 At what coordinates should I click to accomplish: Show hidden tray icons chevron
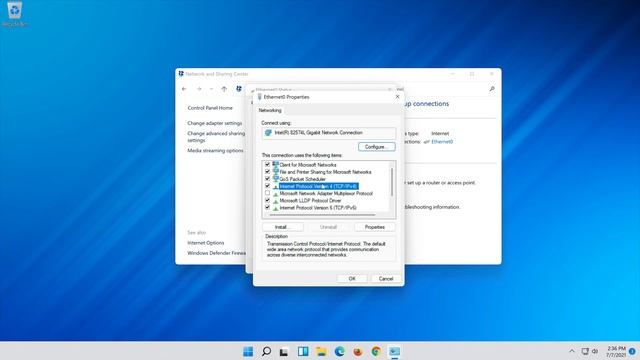point(572,351)
